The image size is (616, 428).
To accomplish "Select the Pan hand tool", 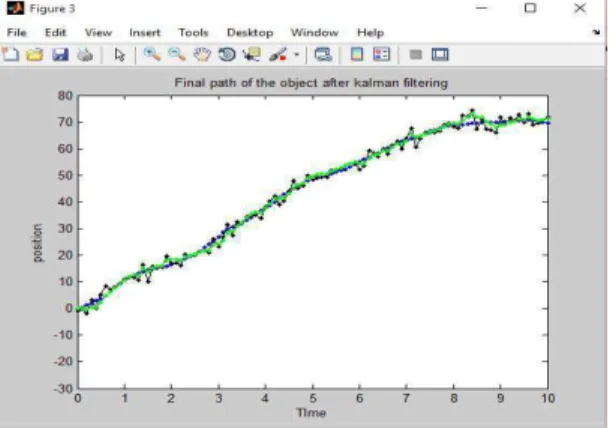I will click(x=202, y=54).
